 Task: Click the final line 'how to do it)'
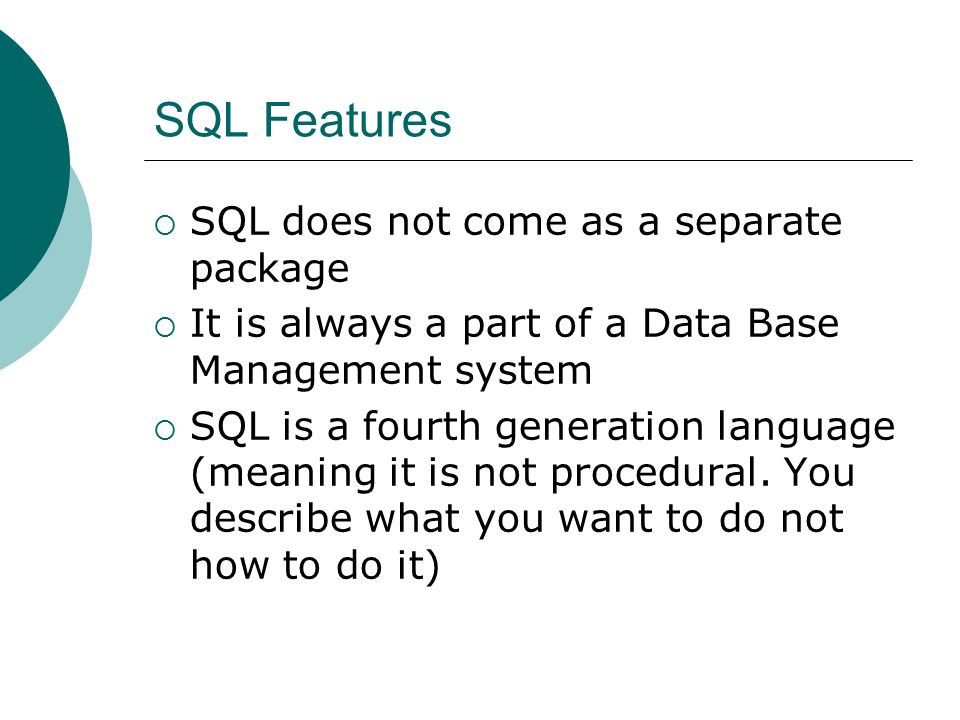(315, 565)
